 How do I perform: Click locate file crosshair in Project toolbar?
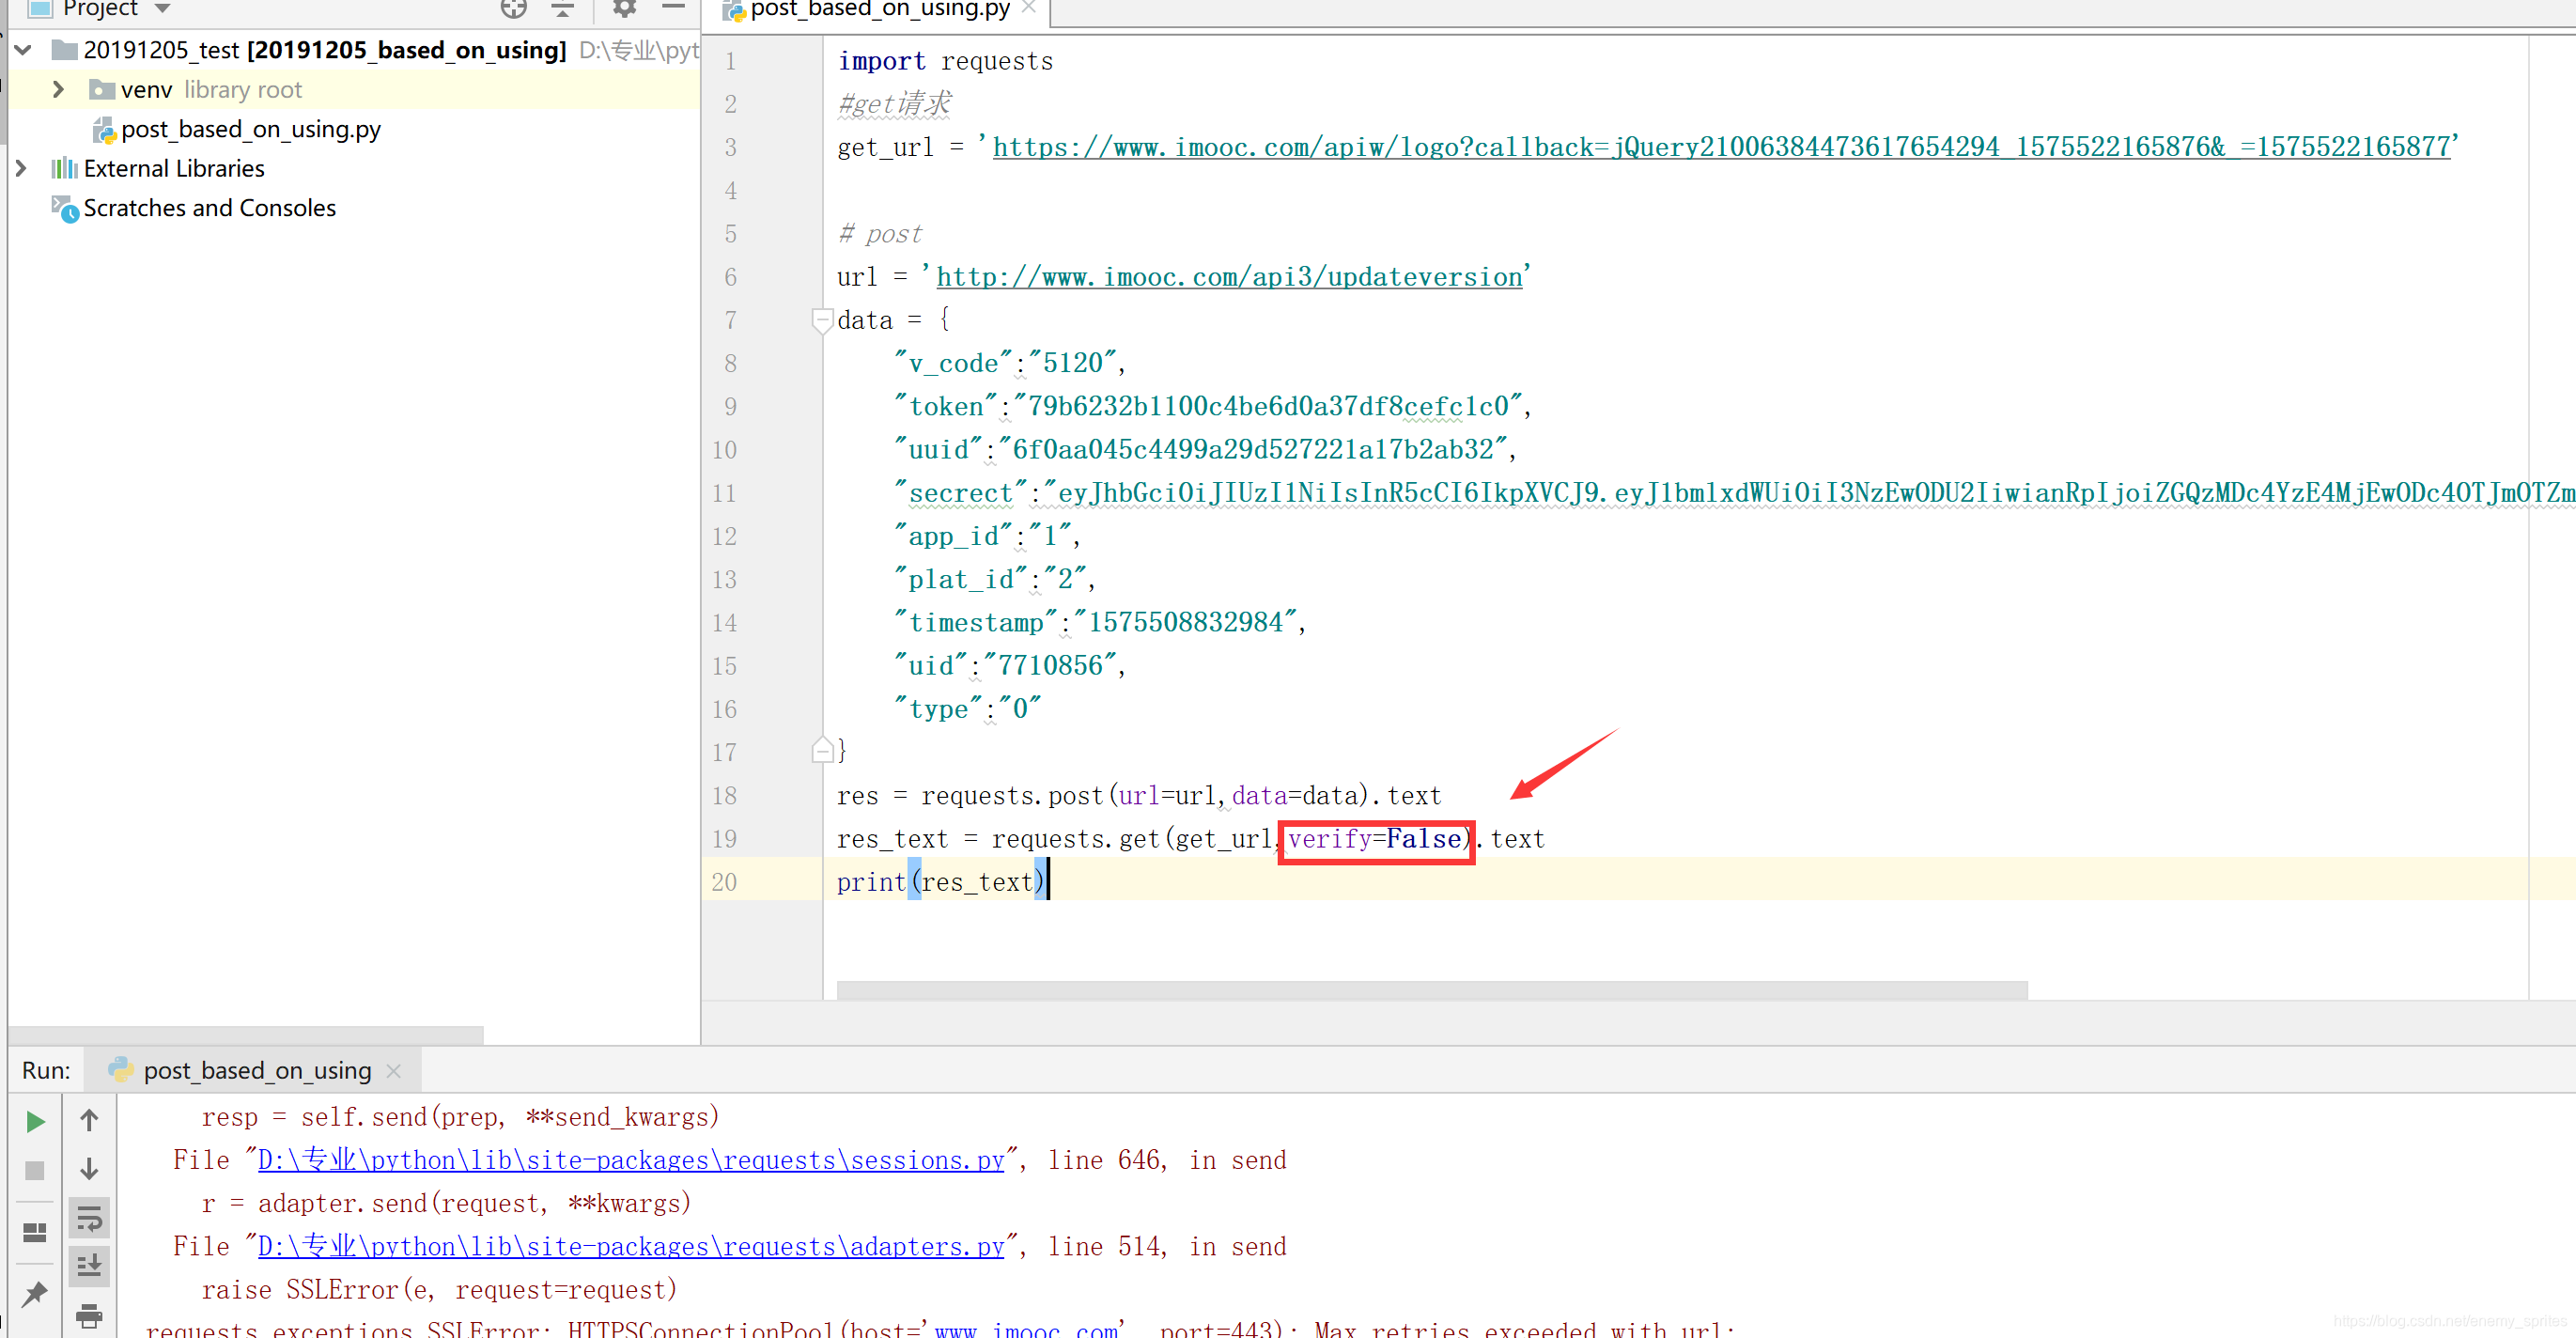(513, 9)
